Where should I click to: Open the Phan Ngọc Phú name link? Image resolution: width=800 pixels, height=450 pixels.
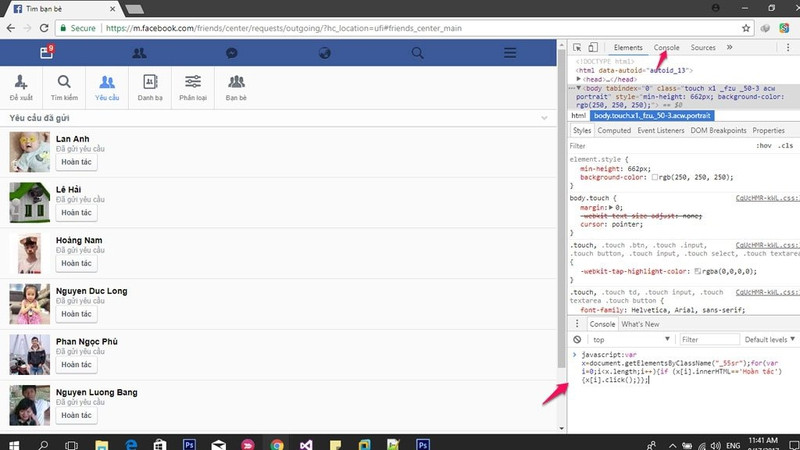(x=87, y=341)
